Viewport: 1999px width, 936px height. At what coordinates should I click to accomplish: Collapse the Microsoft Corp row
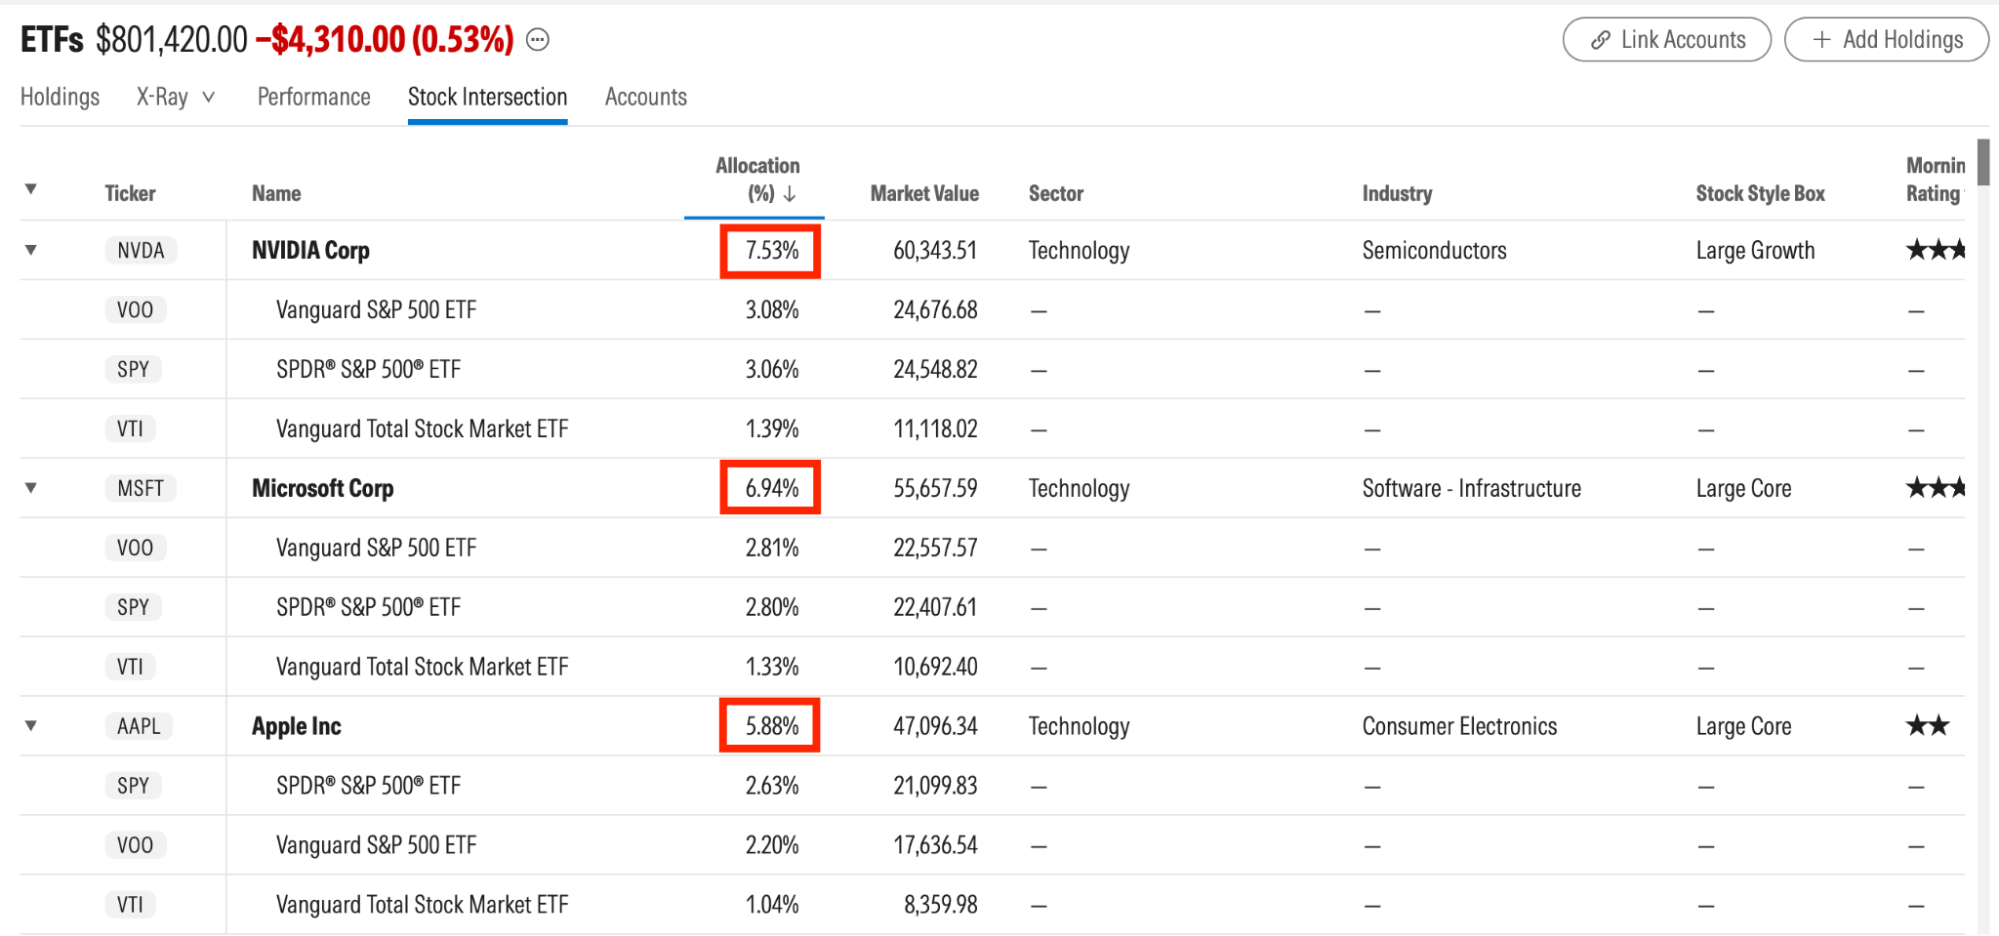pyautogui.click(x=31, y=488)
